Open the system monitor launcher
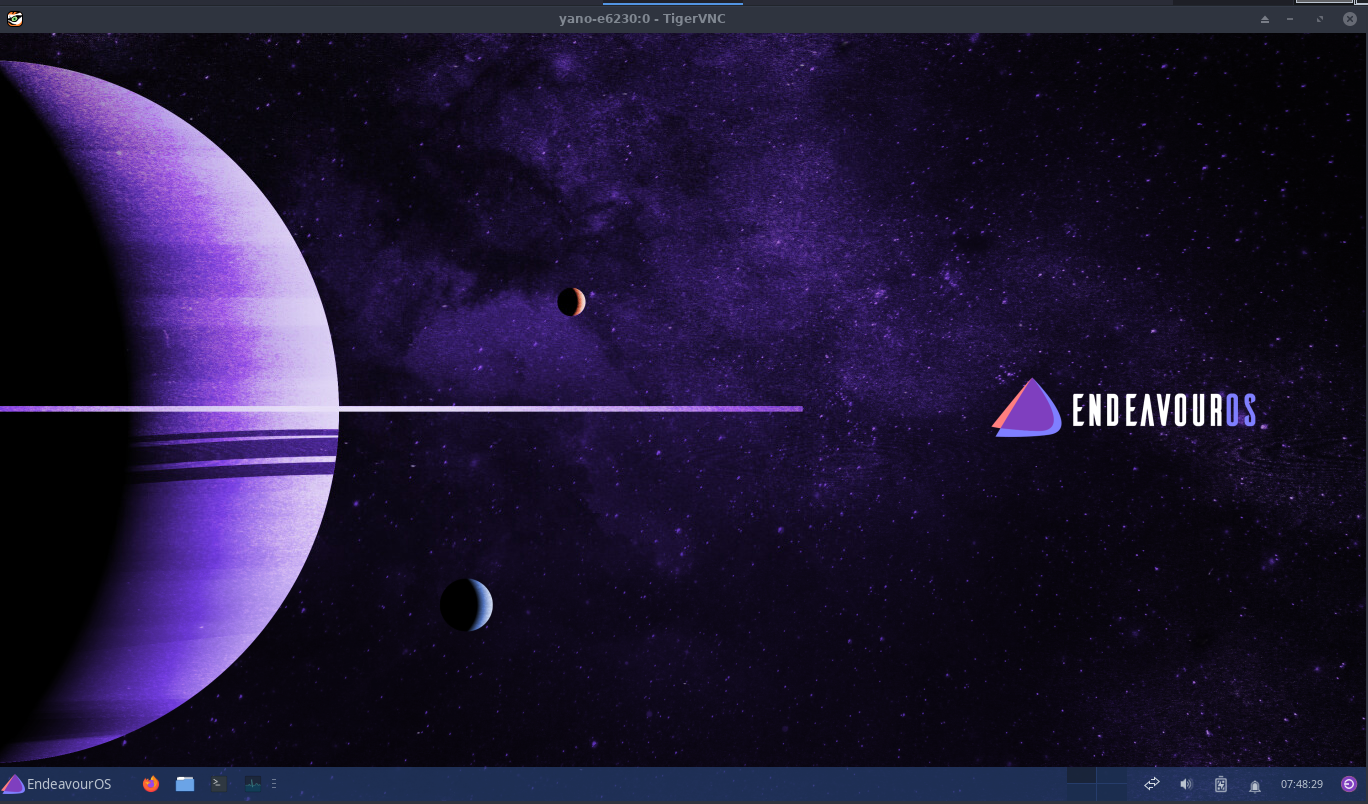 coord(252,784)
